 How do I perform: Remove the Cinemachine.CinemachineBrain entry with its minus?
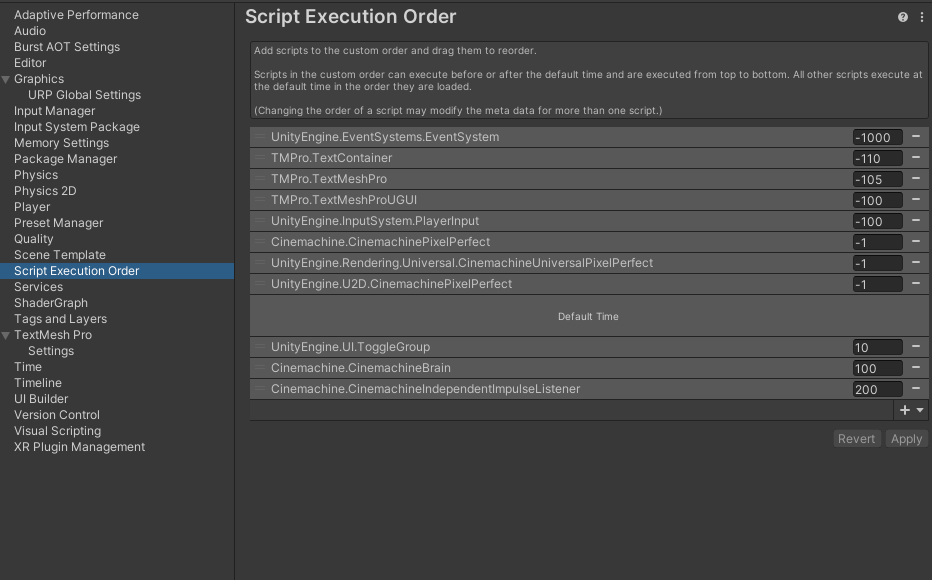(x=916, y=367)
